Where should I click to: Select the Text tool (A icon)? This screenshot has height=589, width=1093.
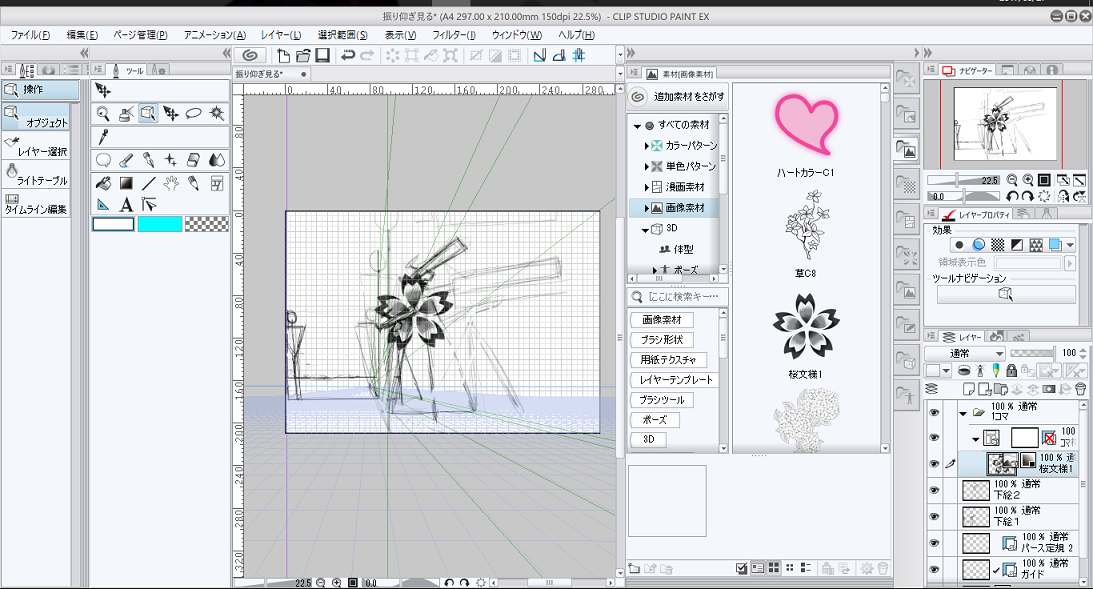pyautogui.click(x=127, y=204)
